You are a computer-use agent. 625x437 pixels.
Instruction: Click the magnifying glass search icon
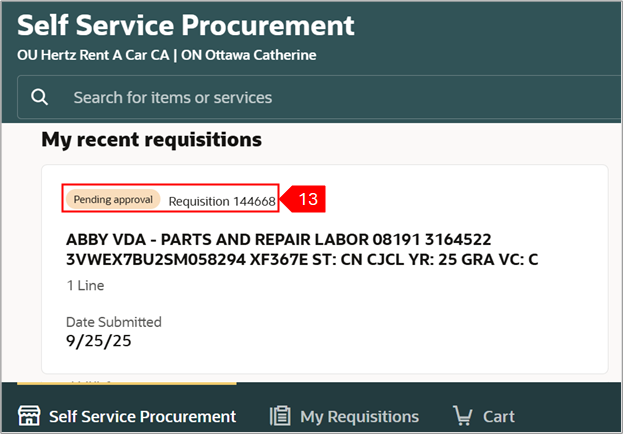coord(40,97)
